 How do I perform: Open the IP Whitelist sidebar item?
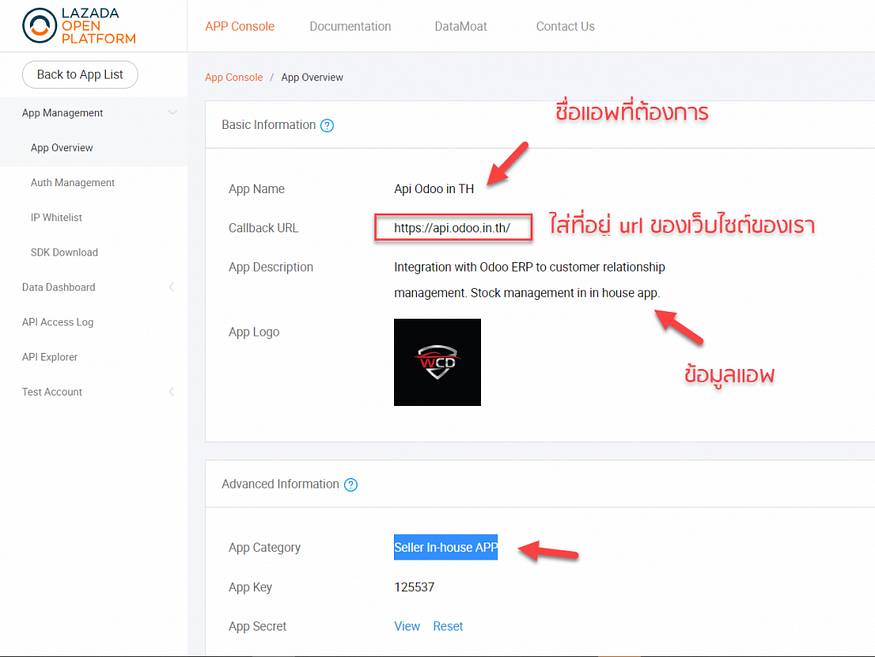click(x=56, y=218)
